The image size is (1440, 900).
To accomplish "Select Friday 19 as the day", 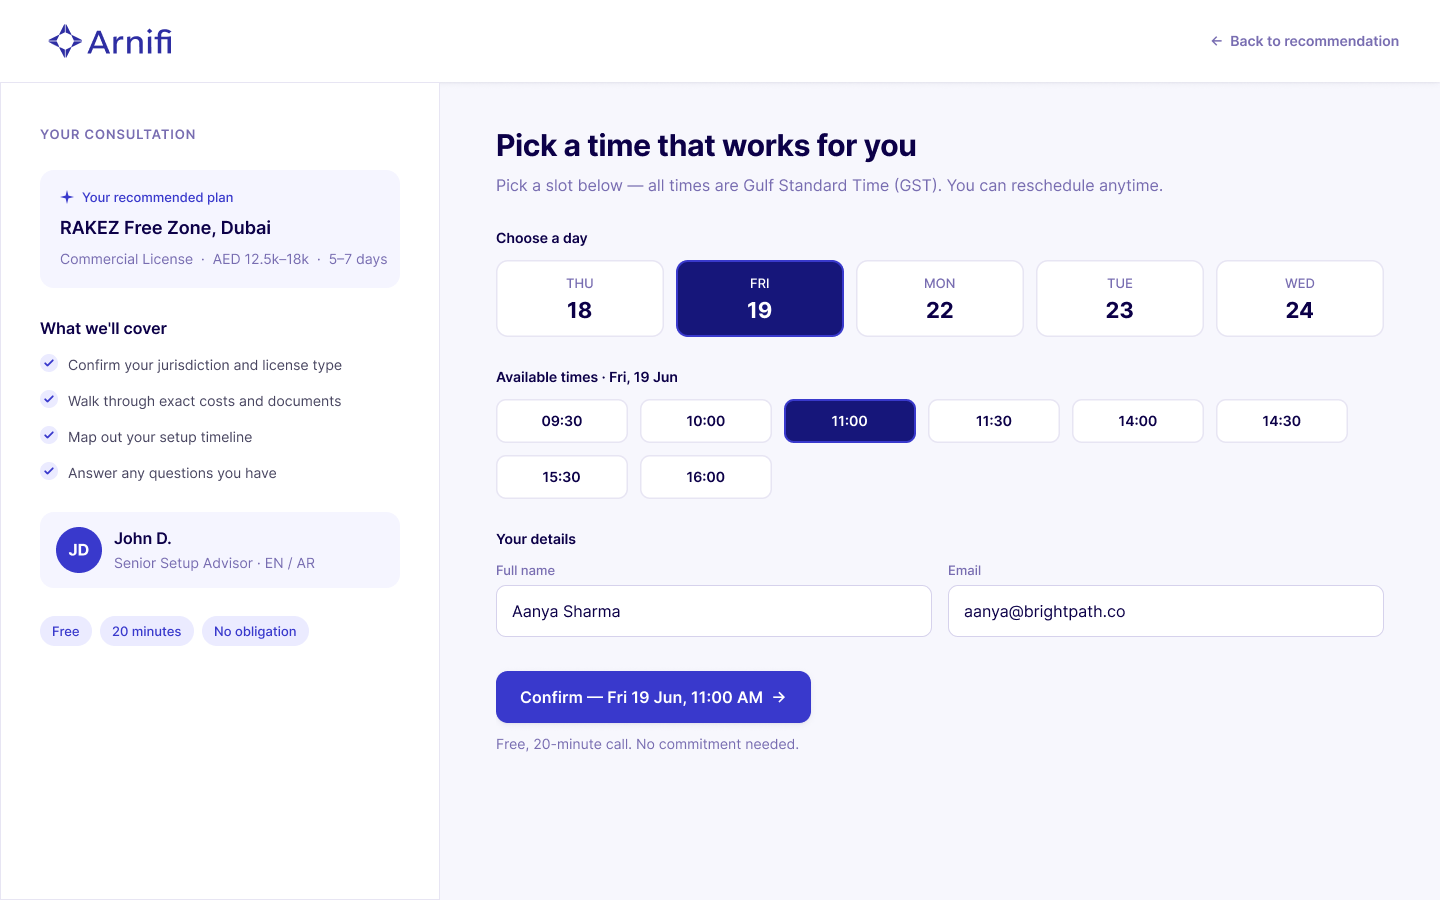I will point(760,298).
